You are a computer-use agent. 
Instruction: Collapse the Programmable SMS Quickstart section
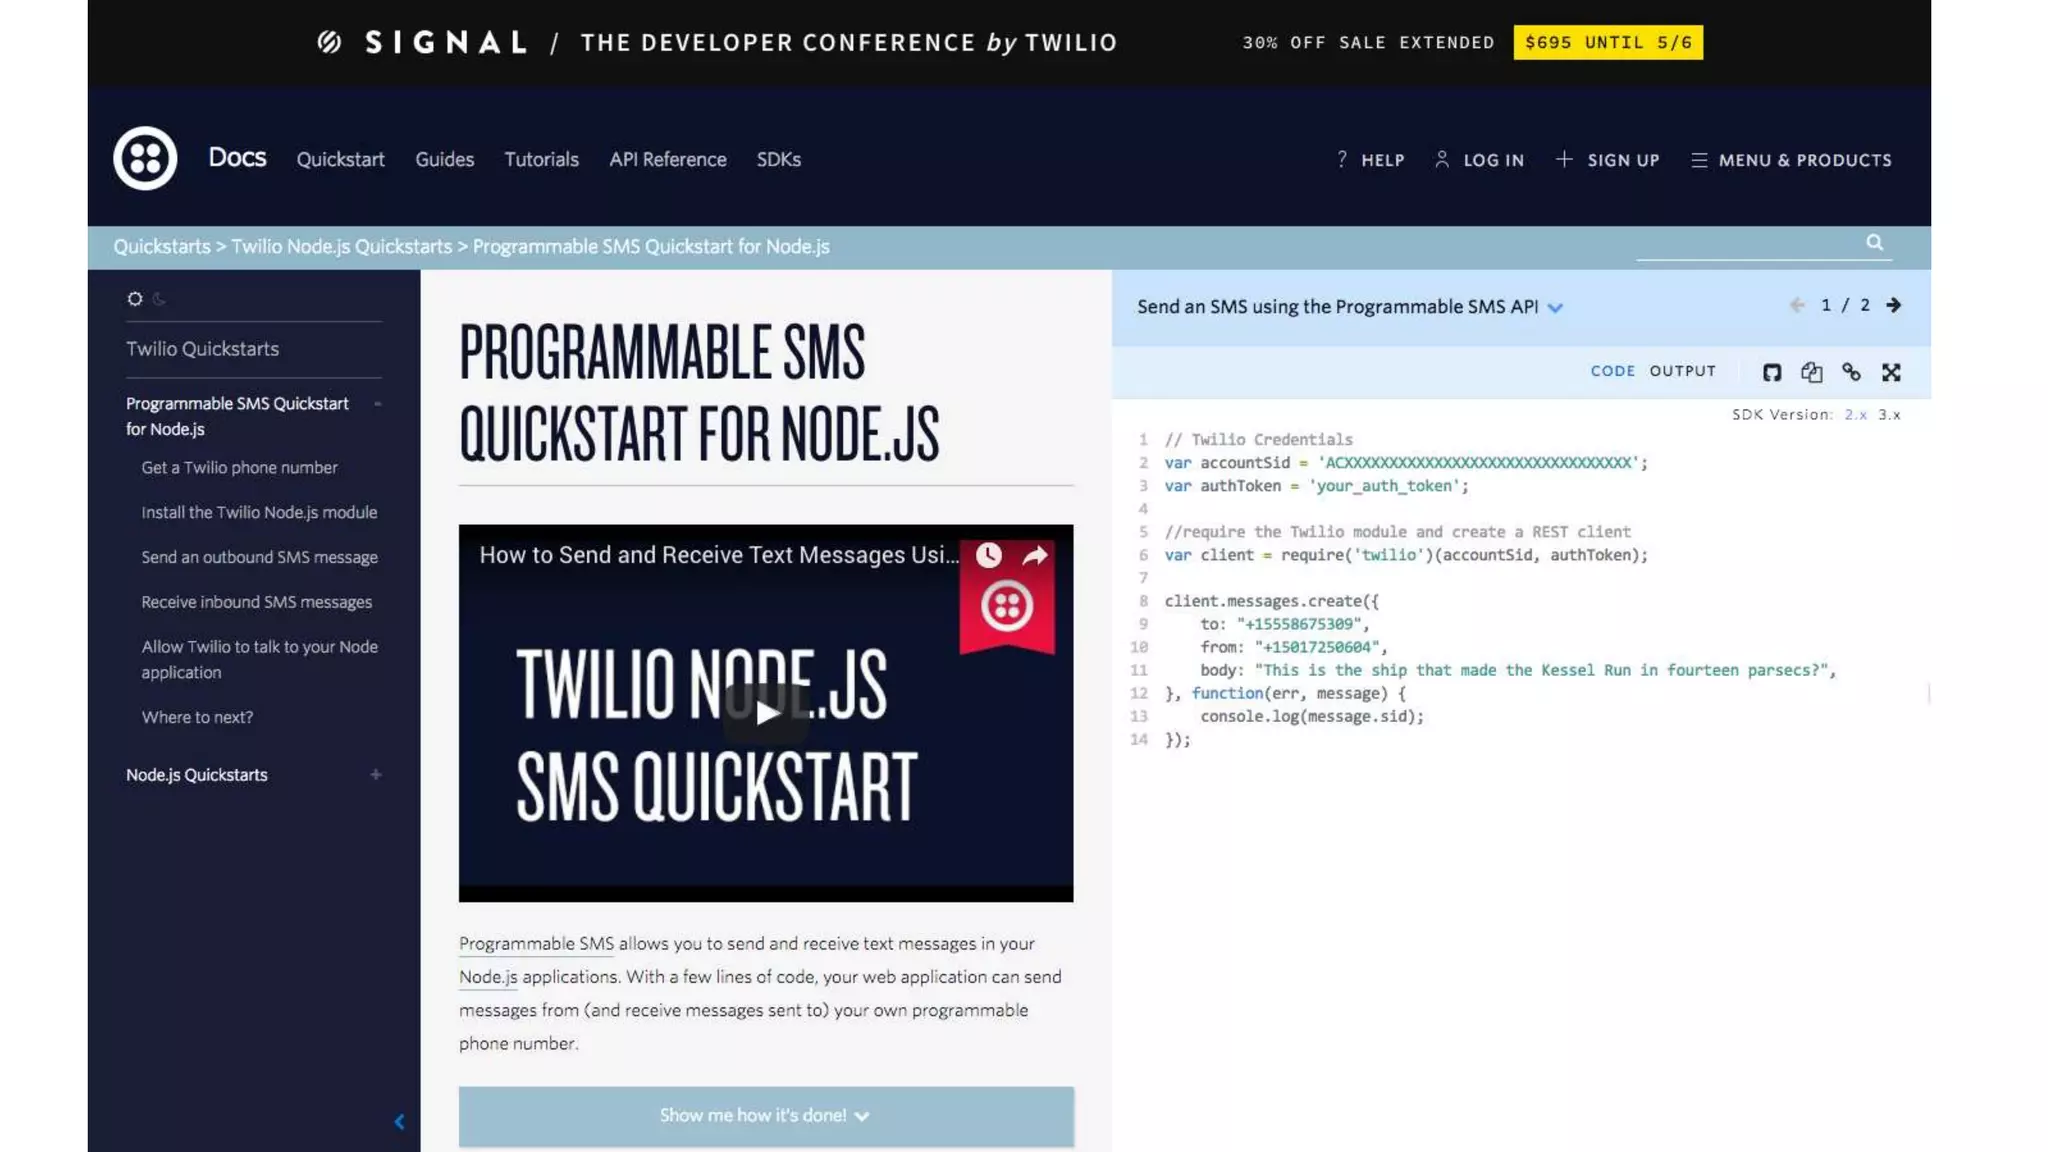pos(377,404)
